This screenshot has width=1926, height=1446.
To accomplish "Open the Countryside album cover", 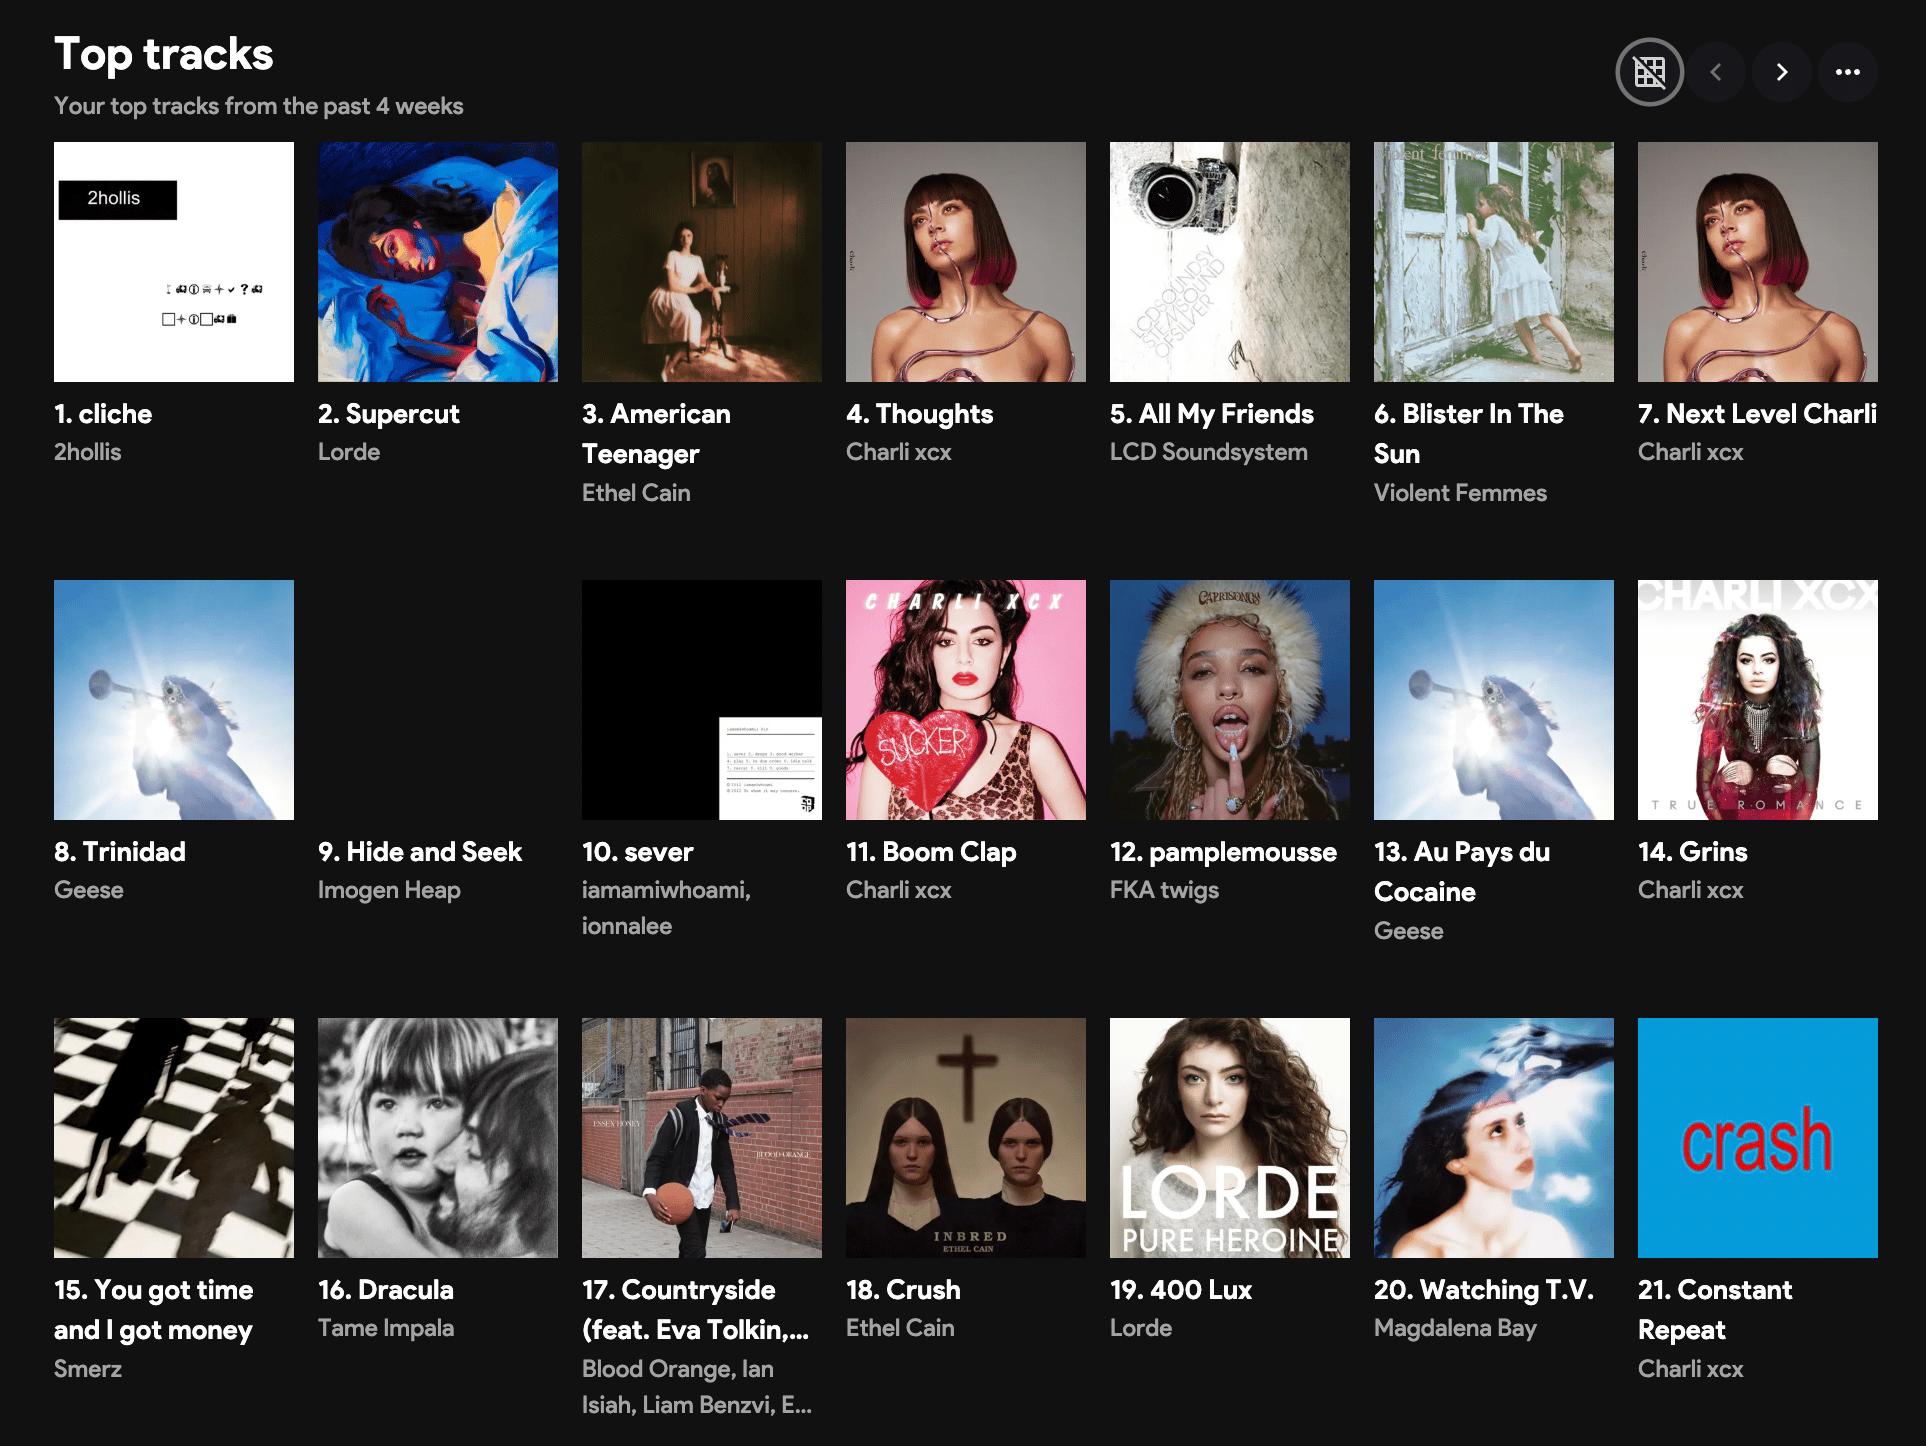I will tap(702, 1138).
